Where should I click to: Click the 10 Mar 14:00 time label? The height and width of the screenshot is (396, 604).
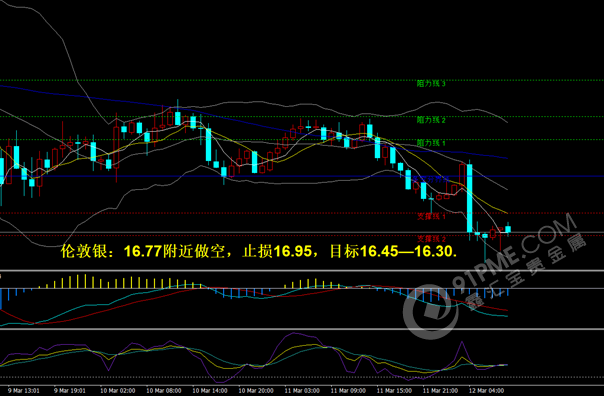pos(210,391)
